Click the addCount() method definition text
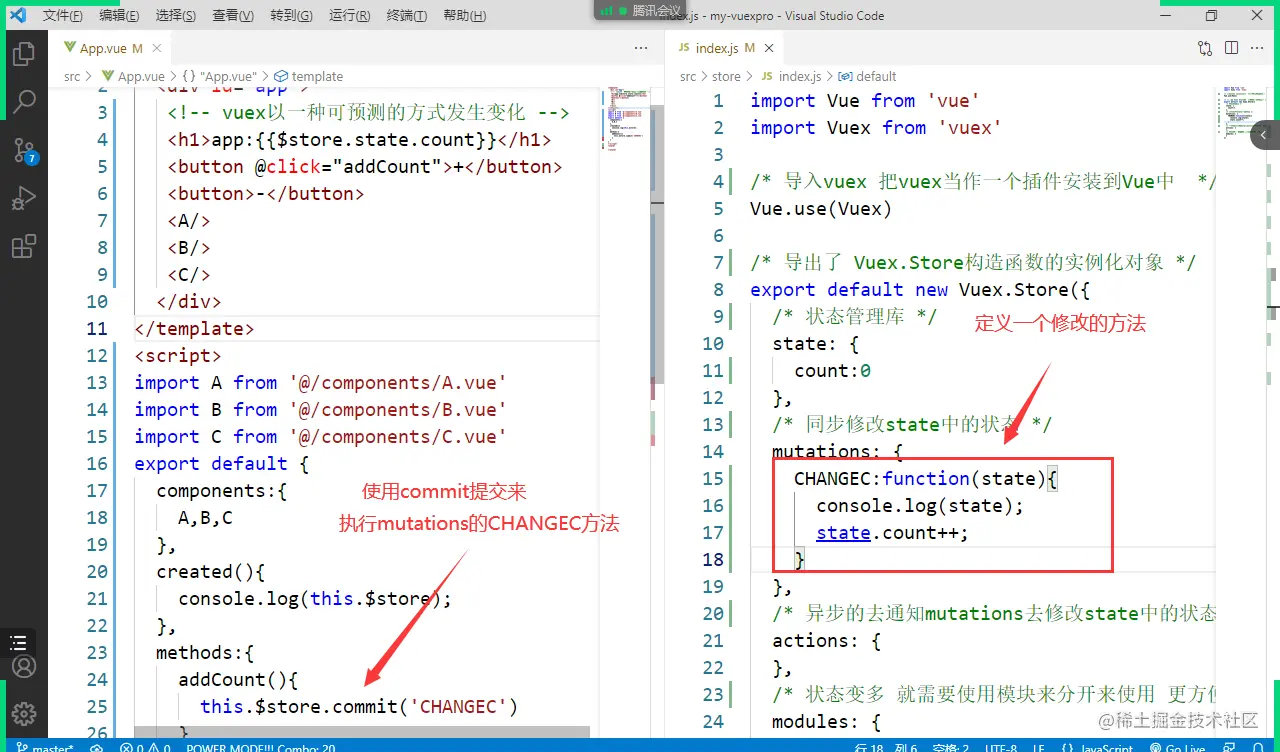Screen dimensions: 1280x752 click(239, 680)
